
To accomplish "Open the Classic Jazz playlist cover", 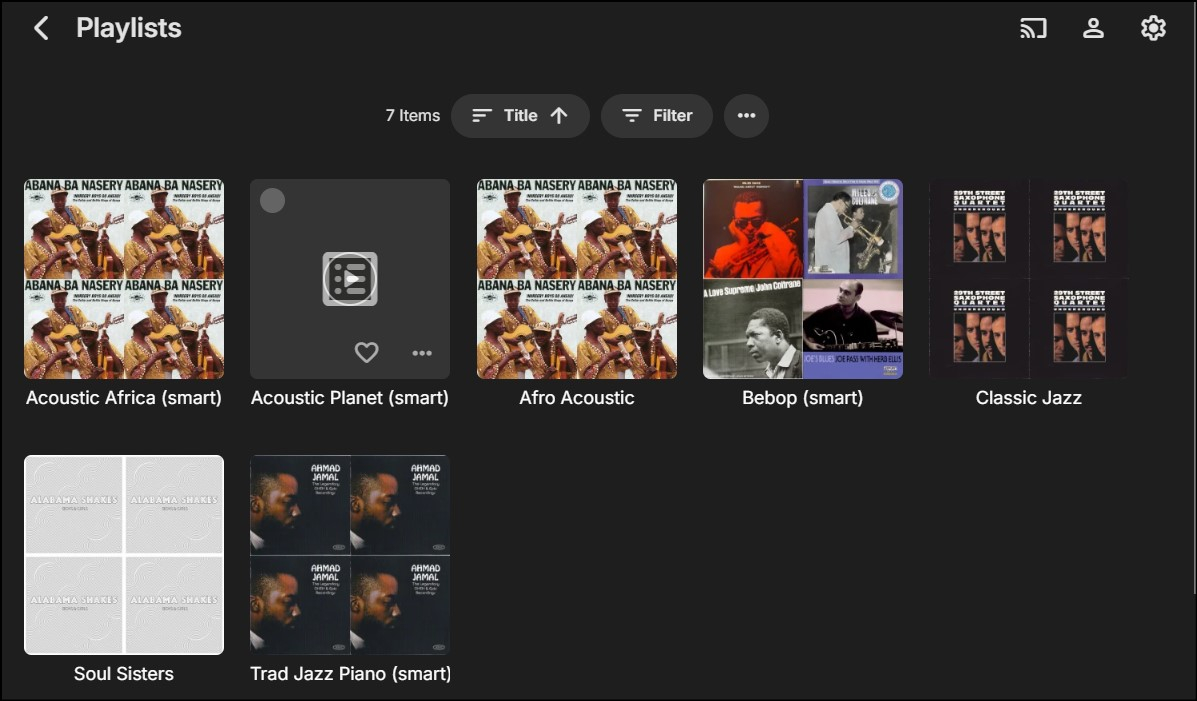I will [x=1029, y=278].
